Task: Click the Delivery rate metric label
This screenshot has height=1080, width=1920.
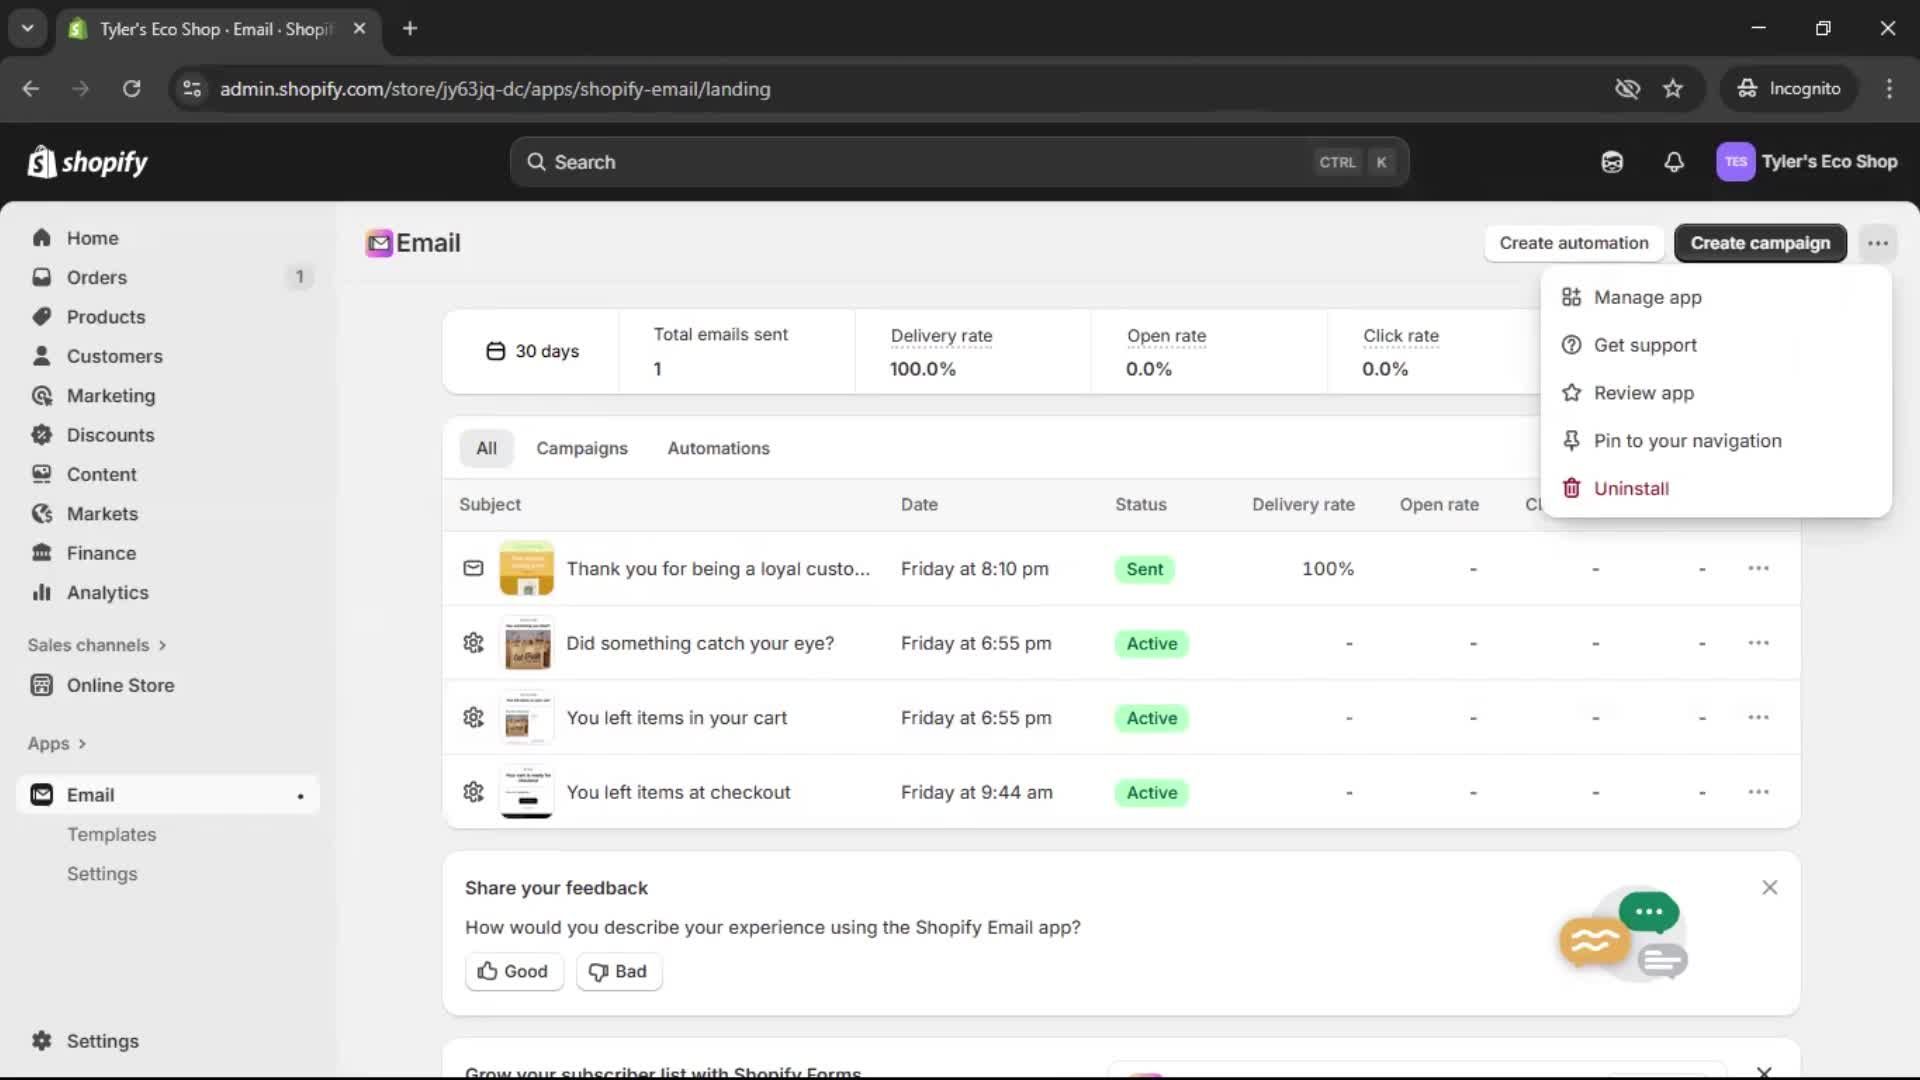Action: 941,336
